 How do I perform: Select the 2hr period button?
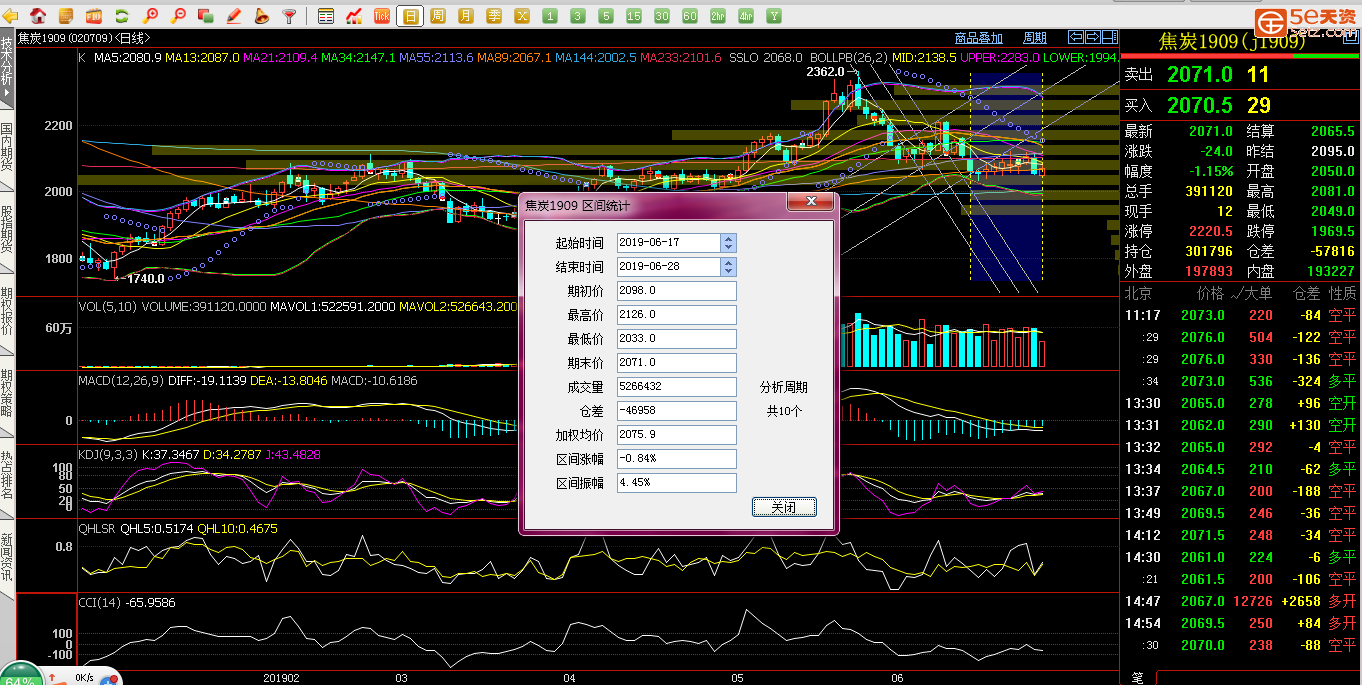coord(718,16)
